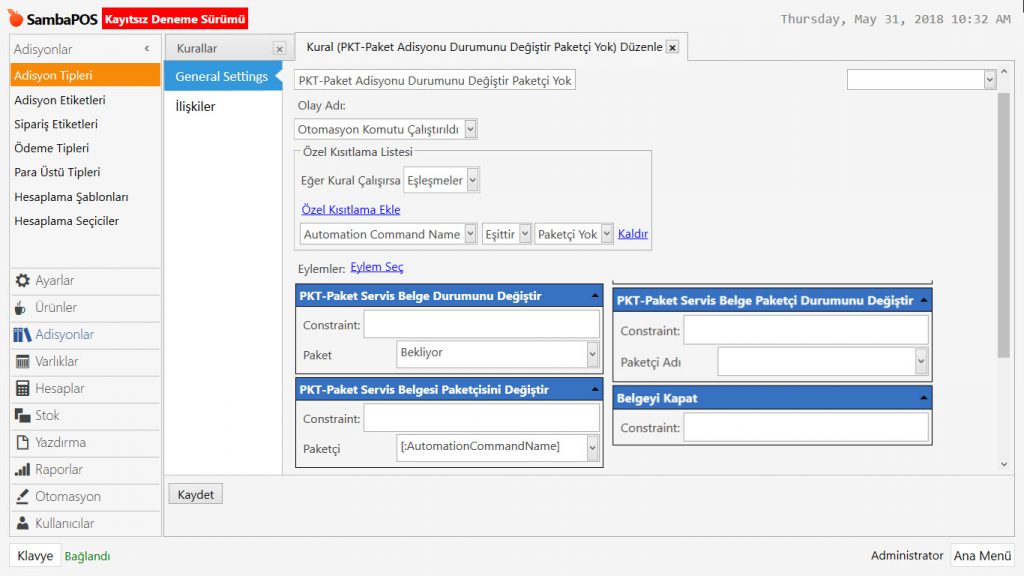Click the Stok truck icon

(x=22, y=416)
